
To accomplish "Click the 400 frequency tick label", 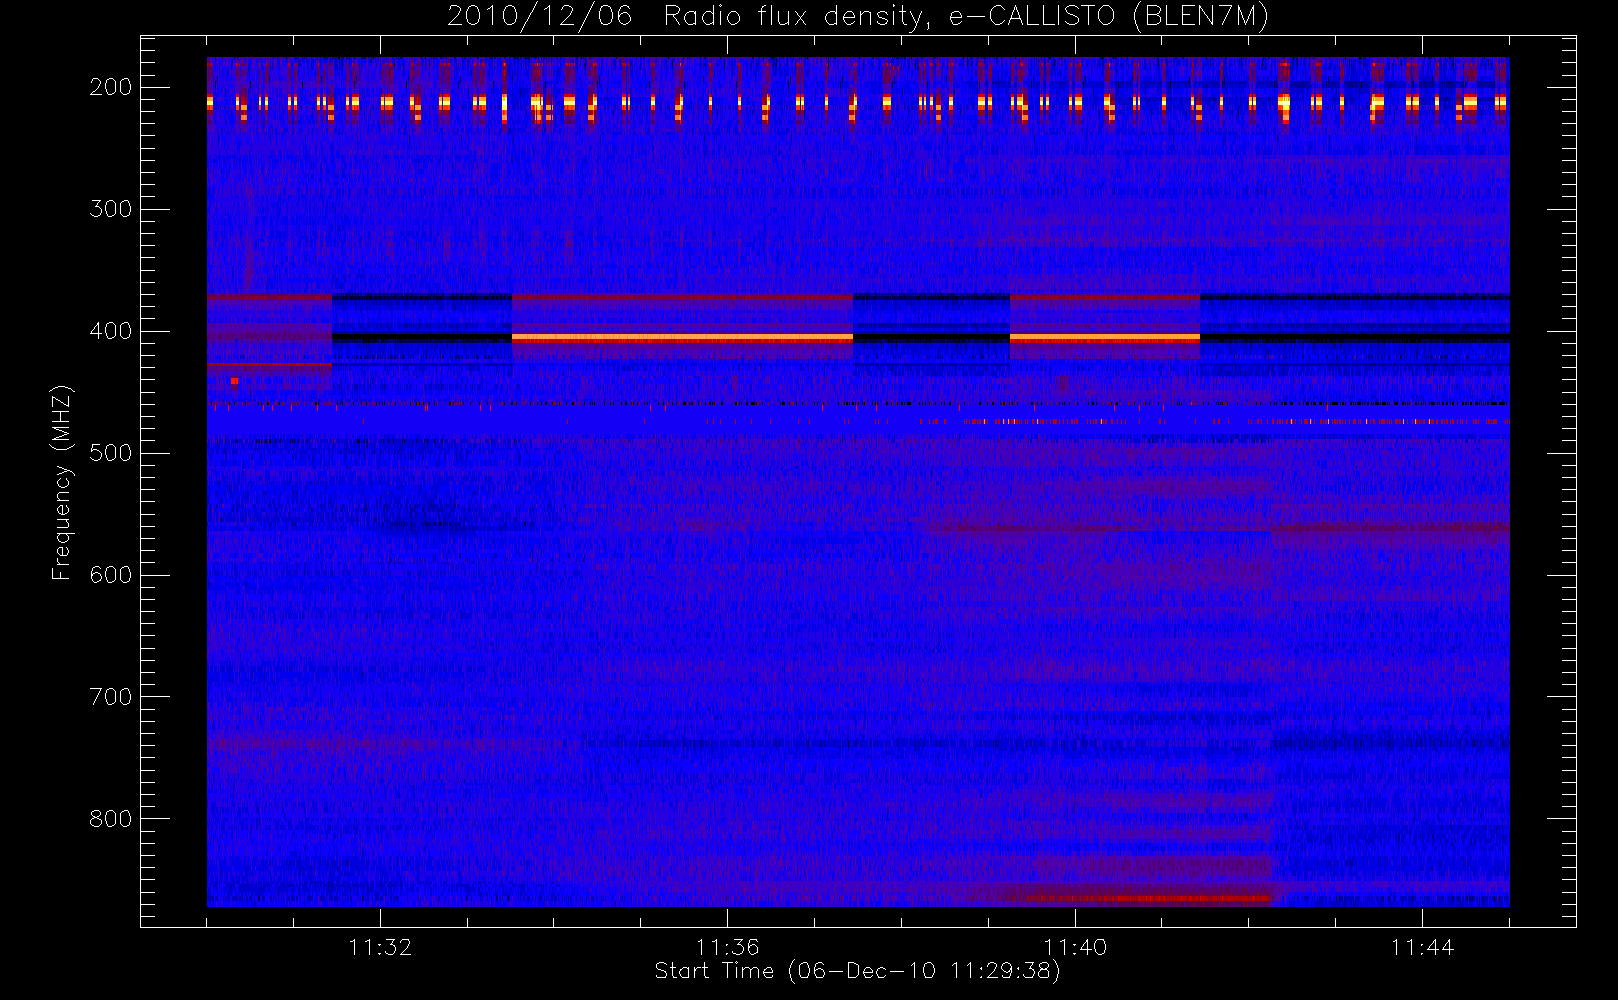I will coord(110,331).
